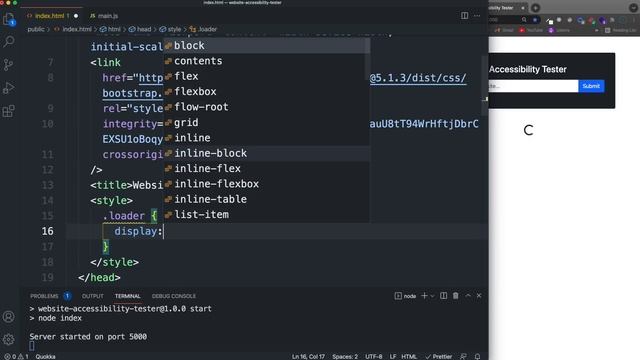Click UTF-8 encoding in status bar
The width and height of the screenshot is (640, 360).
(373, 356)
